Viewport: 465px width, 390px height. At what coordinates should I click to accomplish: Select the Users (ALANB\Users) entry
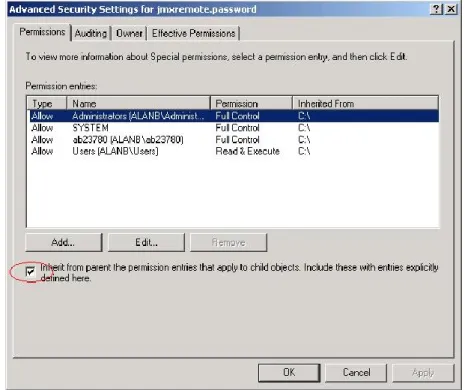[x=233, y=151]
